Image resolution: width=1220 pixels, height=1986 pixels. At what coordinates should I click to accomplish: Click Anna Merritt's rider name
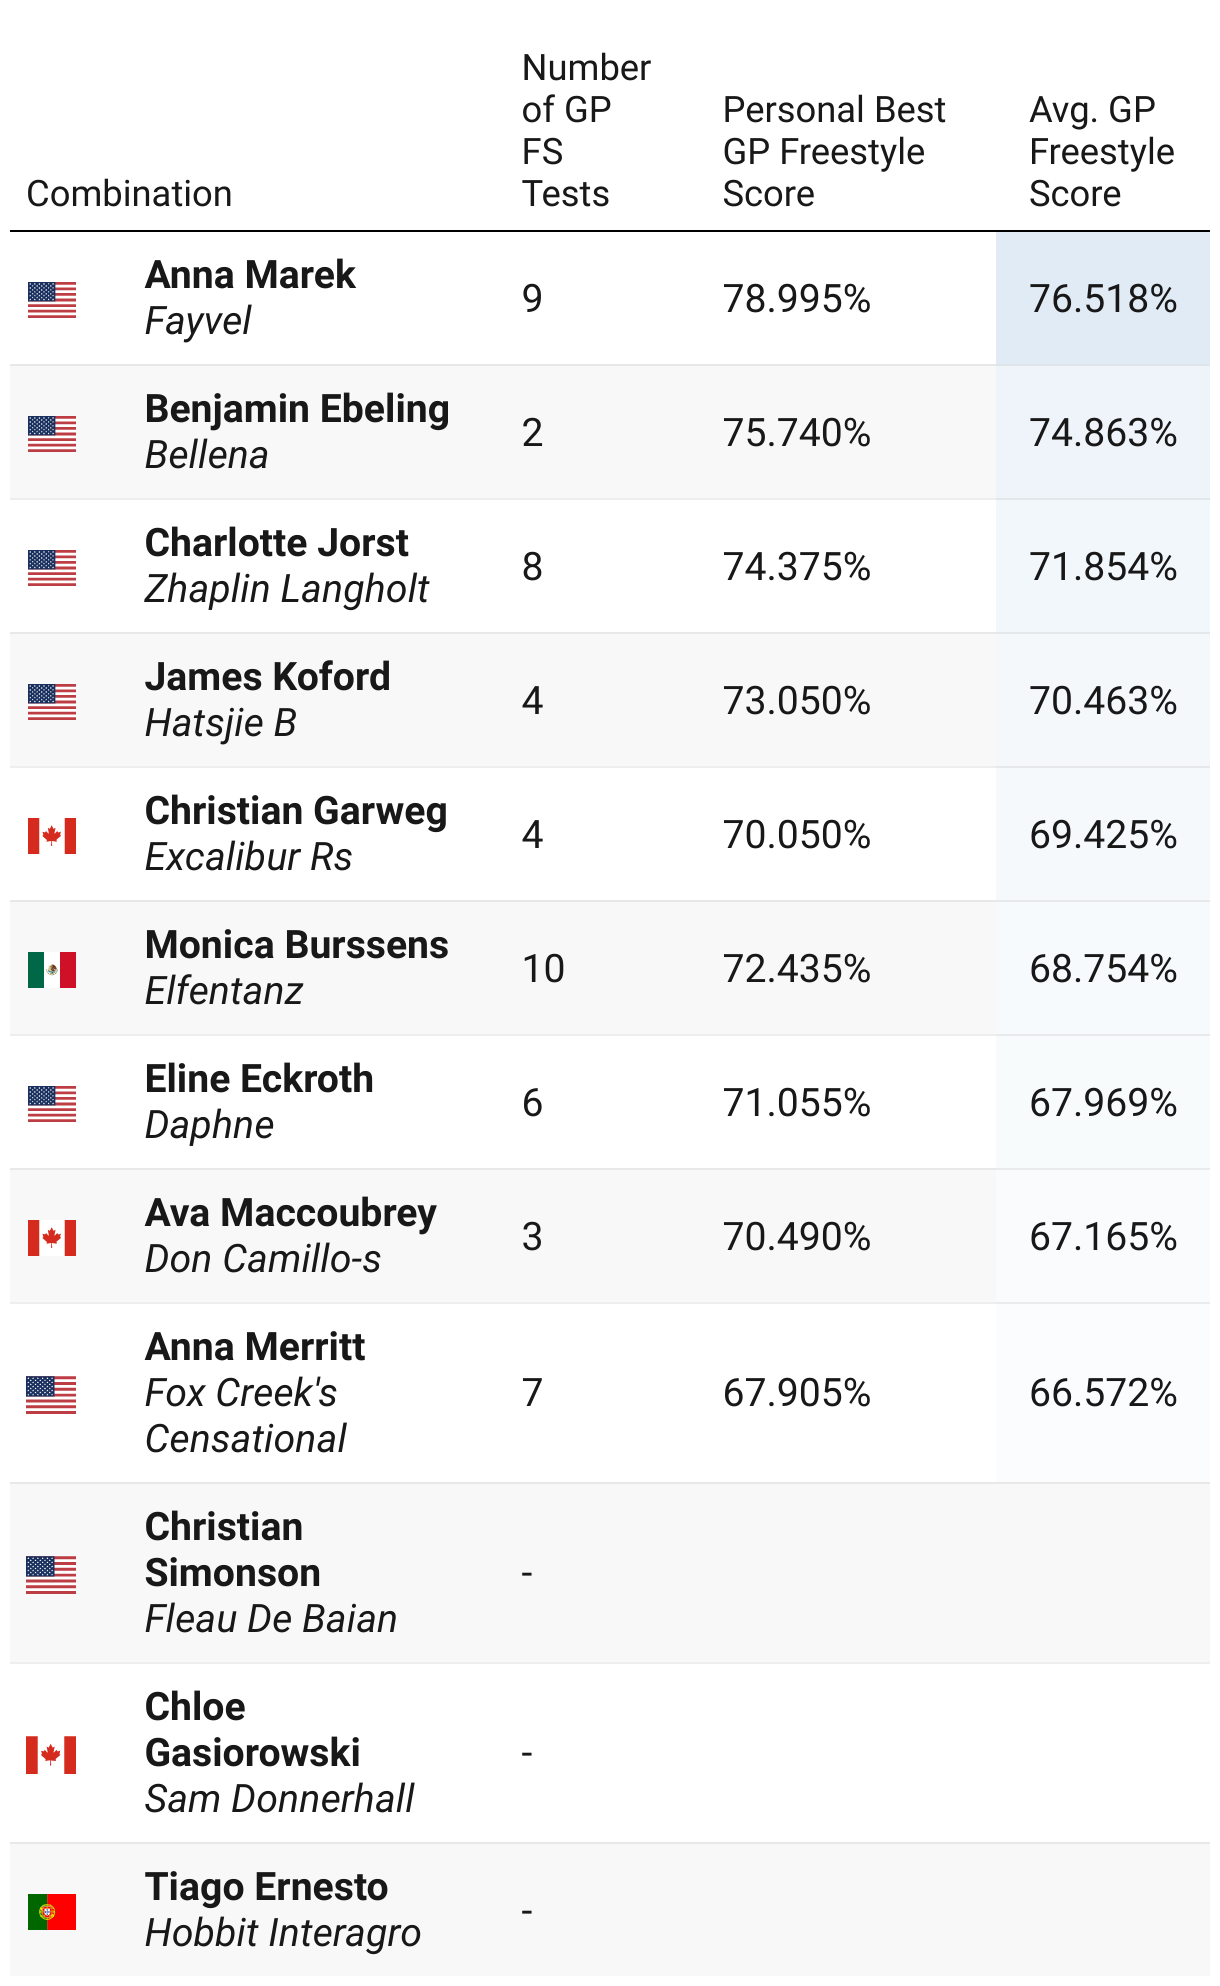[255, 1347]
